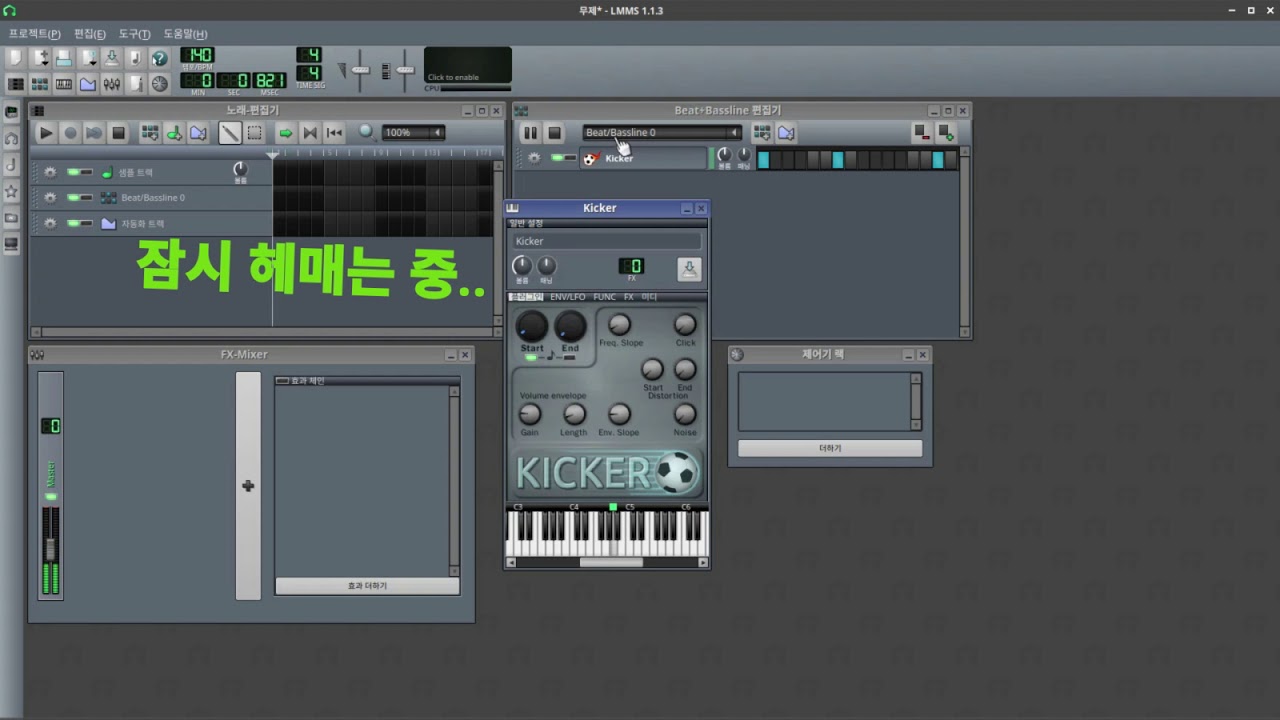Mute the 샘플 트랙 track
The image size is (1280, 720).
[x=73, y=172]
